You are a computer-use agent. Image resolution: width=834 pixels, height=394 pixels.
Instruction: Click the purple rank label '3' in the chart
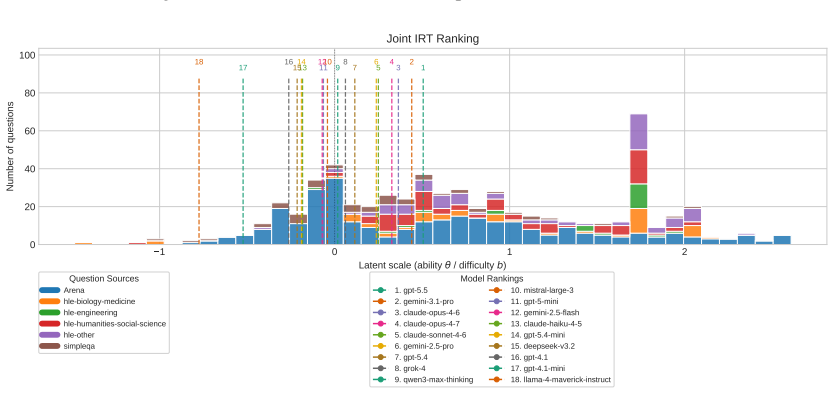[398, 68]
